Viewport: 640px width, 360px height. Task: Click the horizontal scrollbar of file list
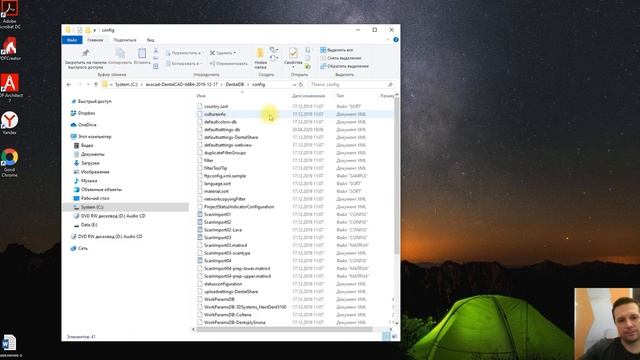click(x=284, y=329)
